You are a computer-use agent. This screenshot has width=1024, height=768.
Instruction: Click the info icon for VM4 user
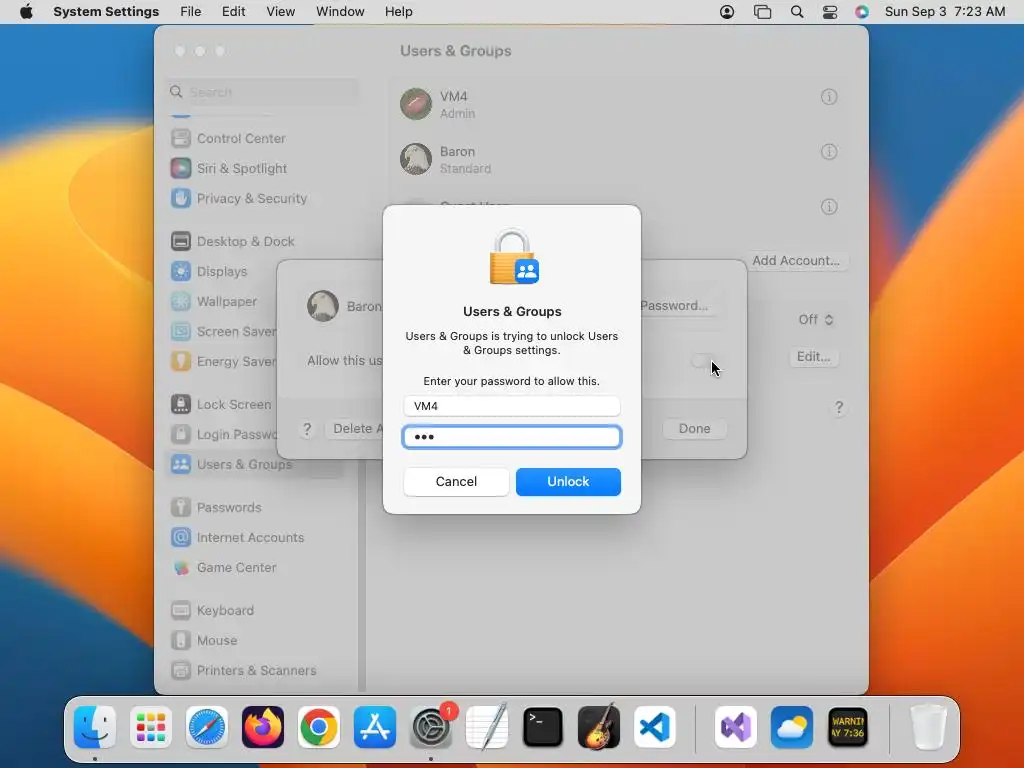(x=829, y=97)
